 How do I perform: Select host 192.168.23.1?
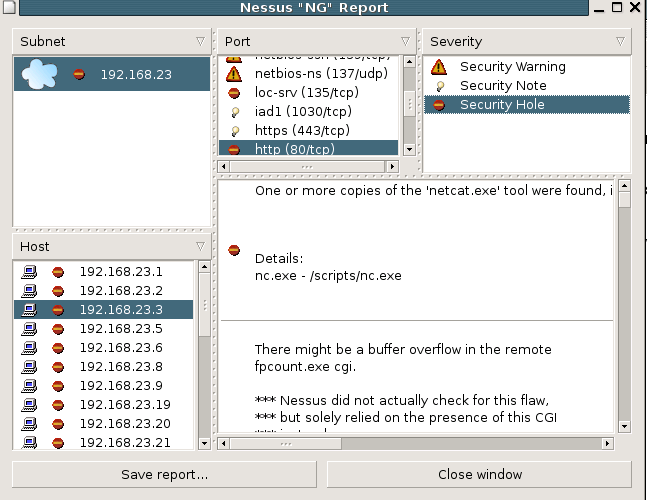pyautogui.click(x=104, y=272)
